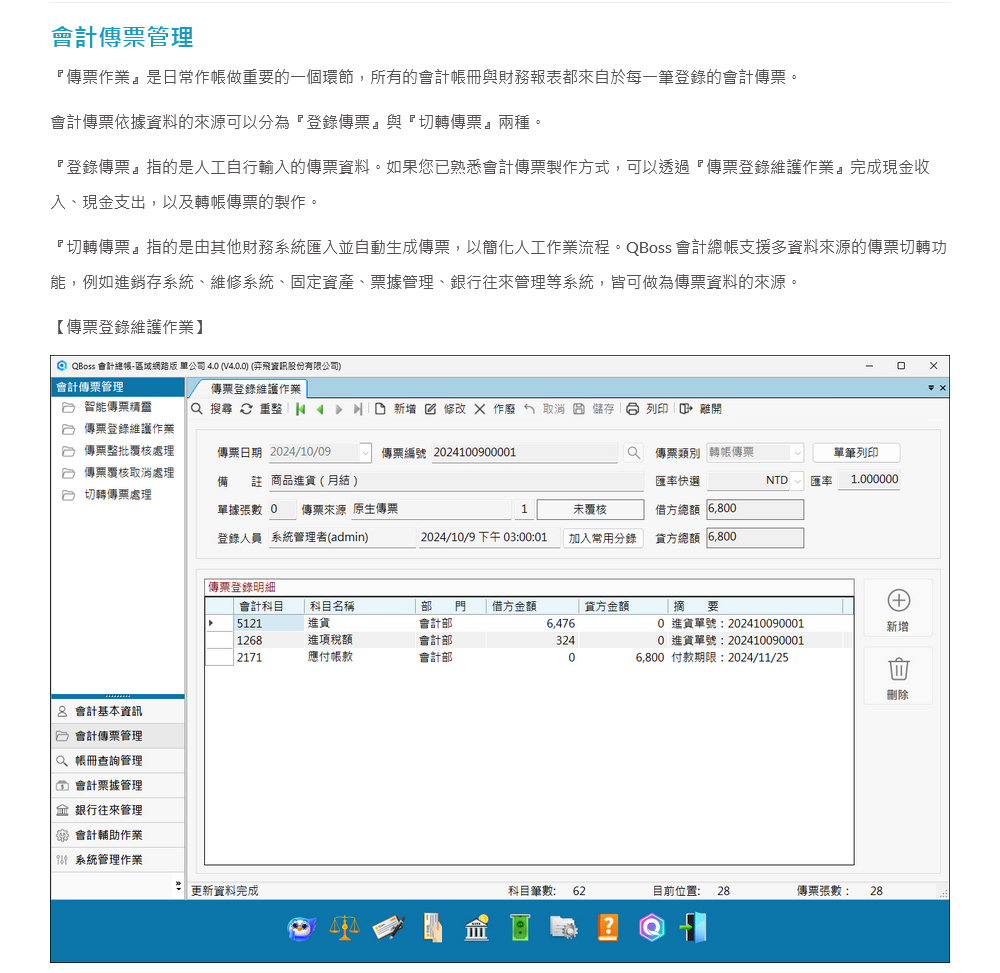Click the 列印 print toolbar button

click(x=647, y=409)
